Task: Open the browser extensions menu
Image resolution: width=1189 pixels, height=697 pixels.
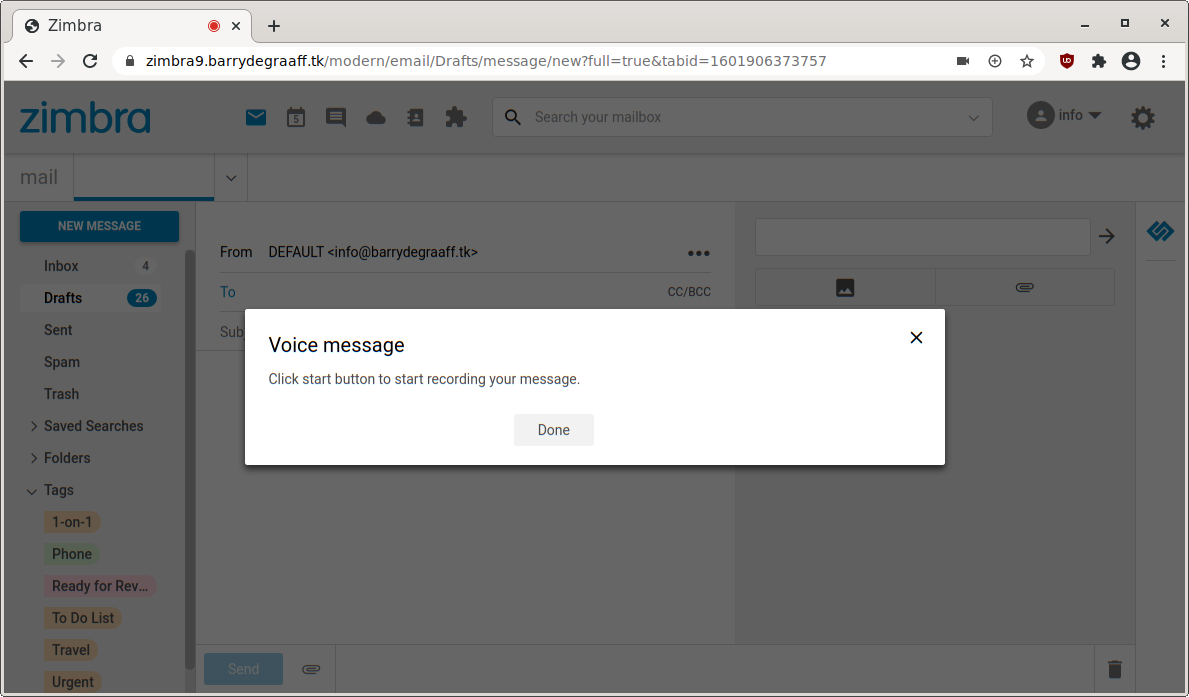Action: coord(1099,61)
